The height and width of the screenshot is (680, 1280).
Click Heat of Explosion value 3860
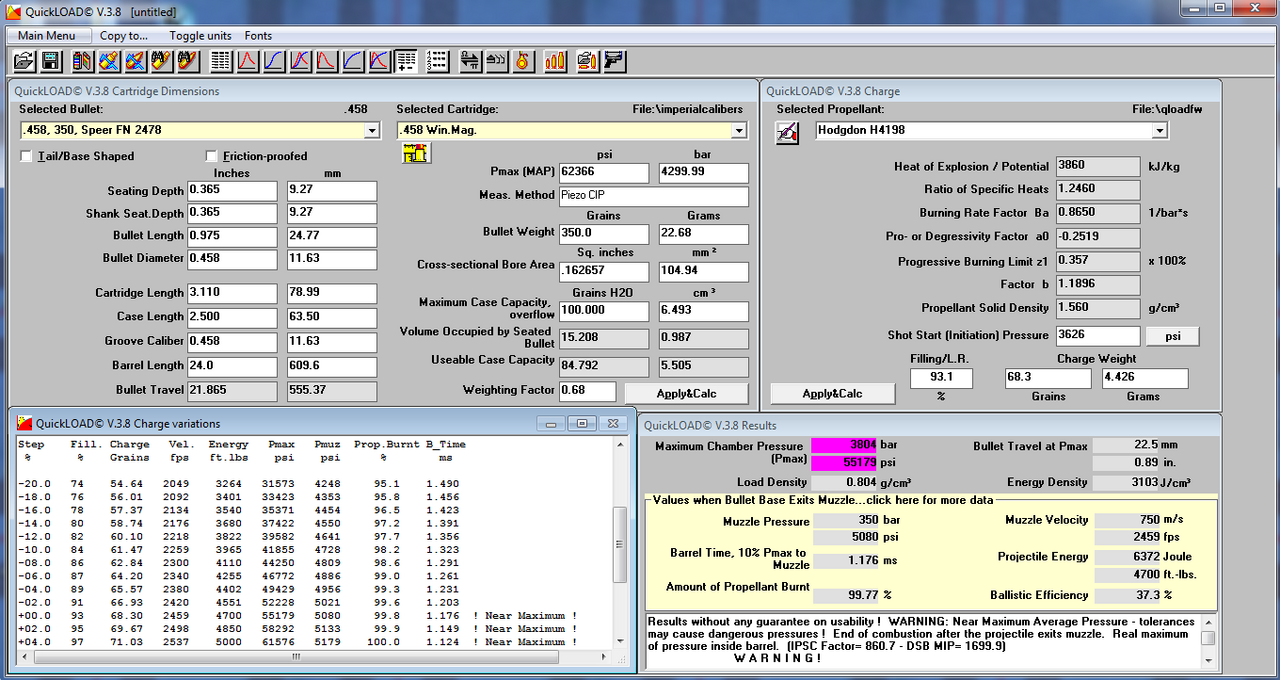coord(1098,166)
